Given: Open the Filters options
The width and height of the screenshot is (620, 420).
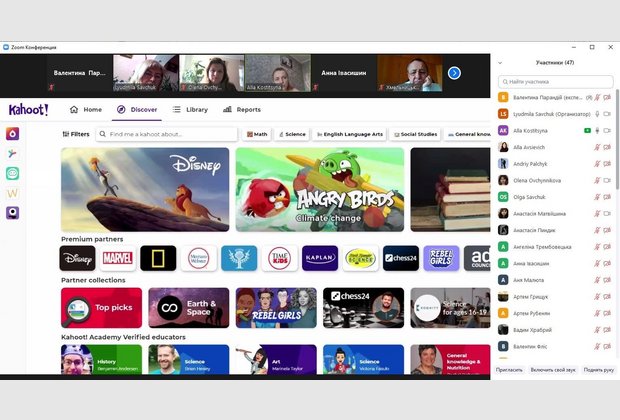Looking at the screenshot, I should tap(76, 134).
